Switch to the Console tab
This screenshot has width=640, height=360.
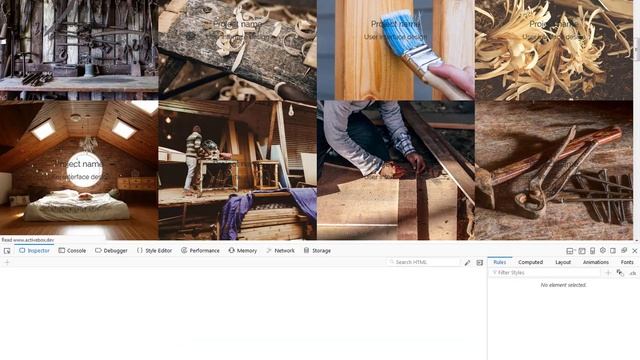pos(72,251)
